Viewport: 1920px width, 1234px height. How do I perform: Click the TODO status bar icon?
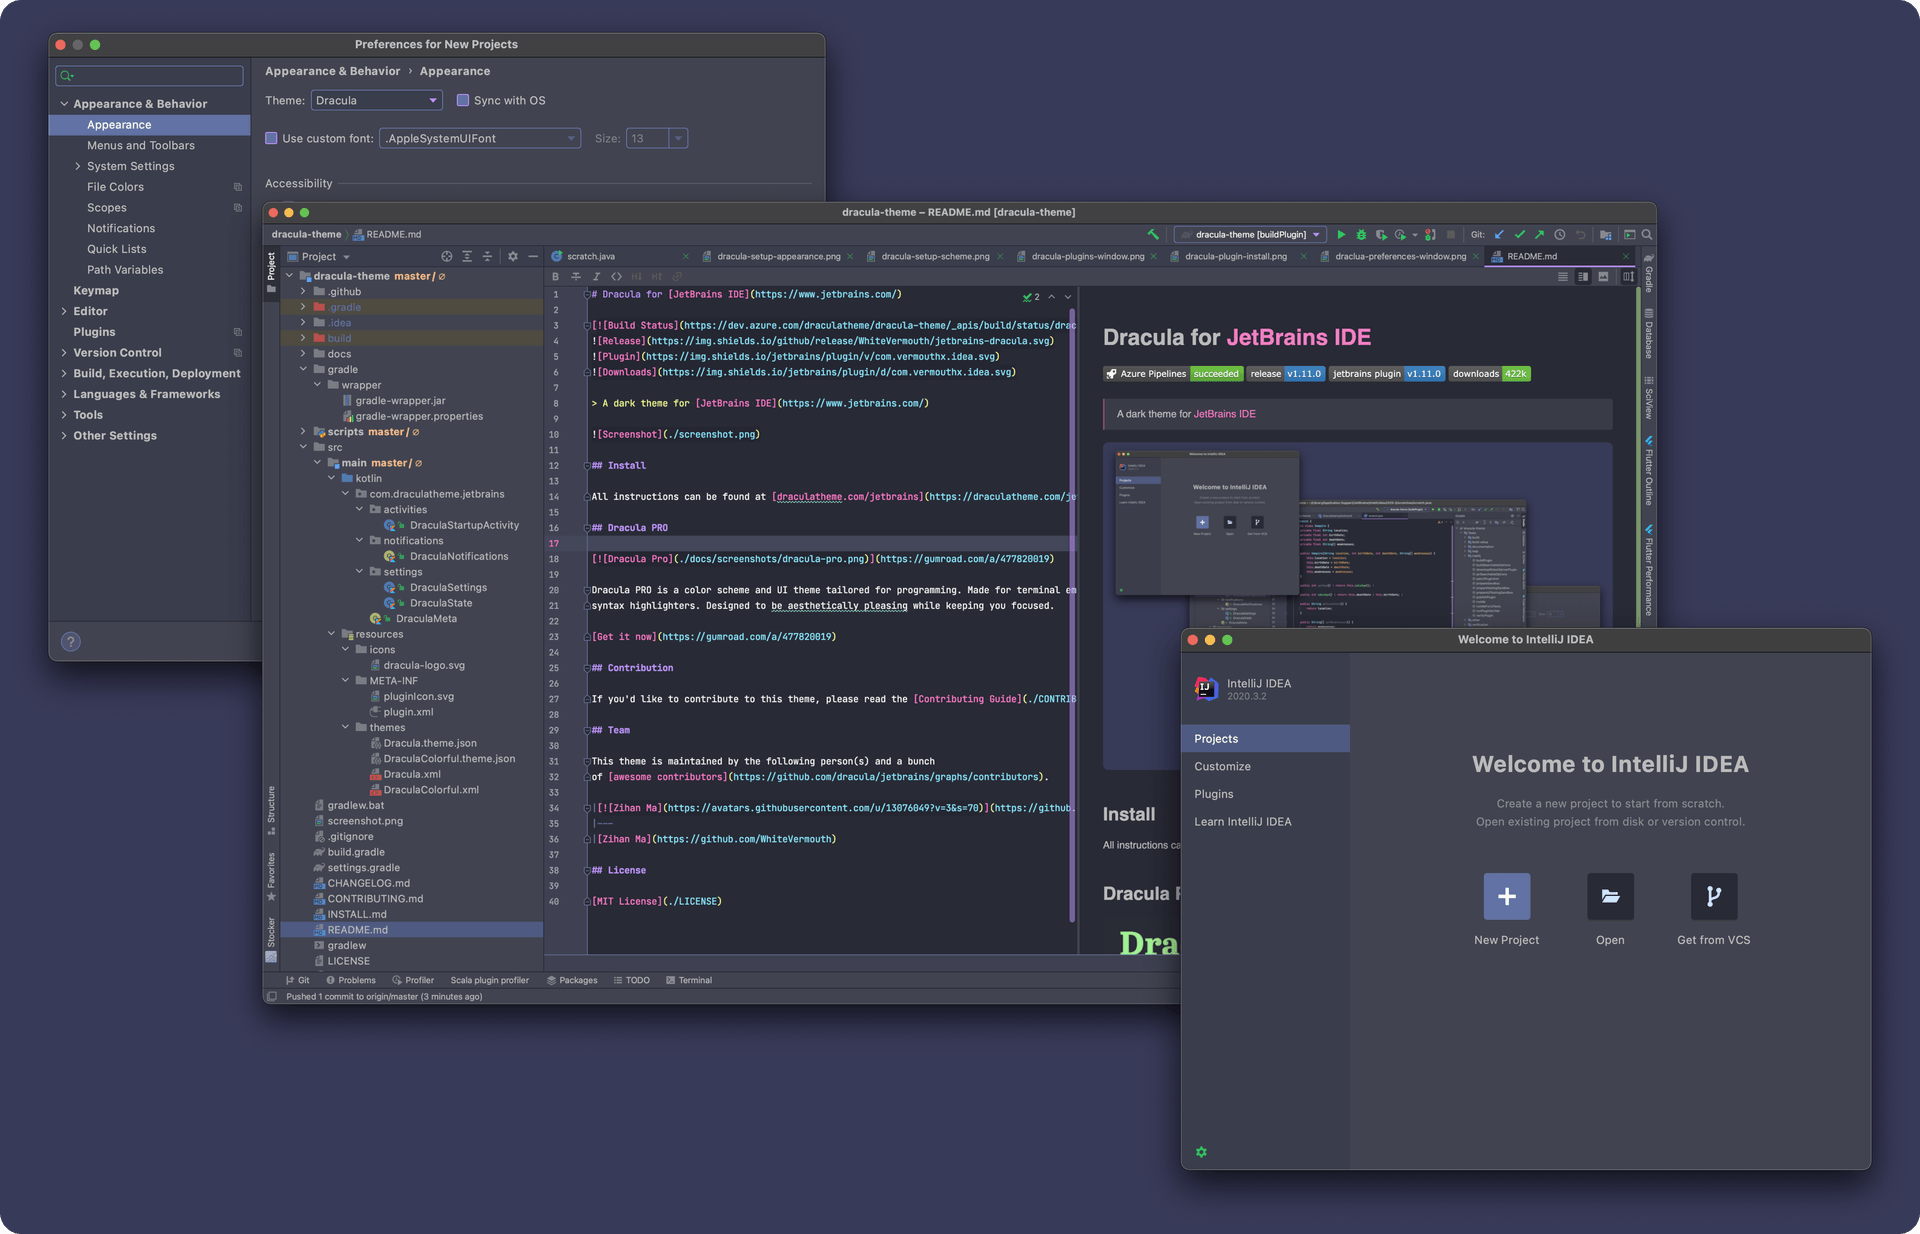(633, 979)
